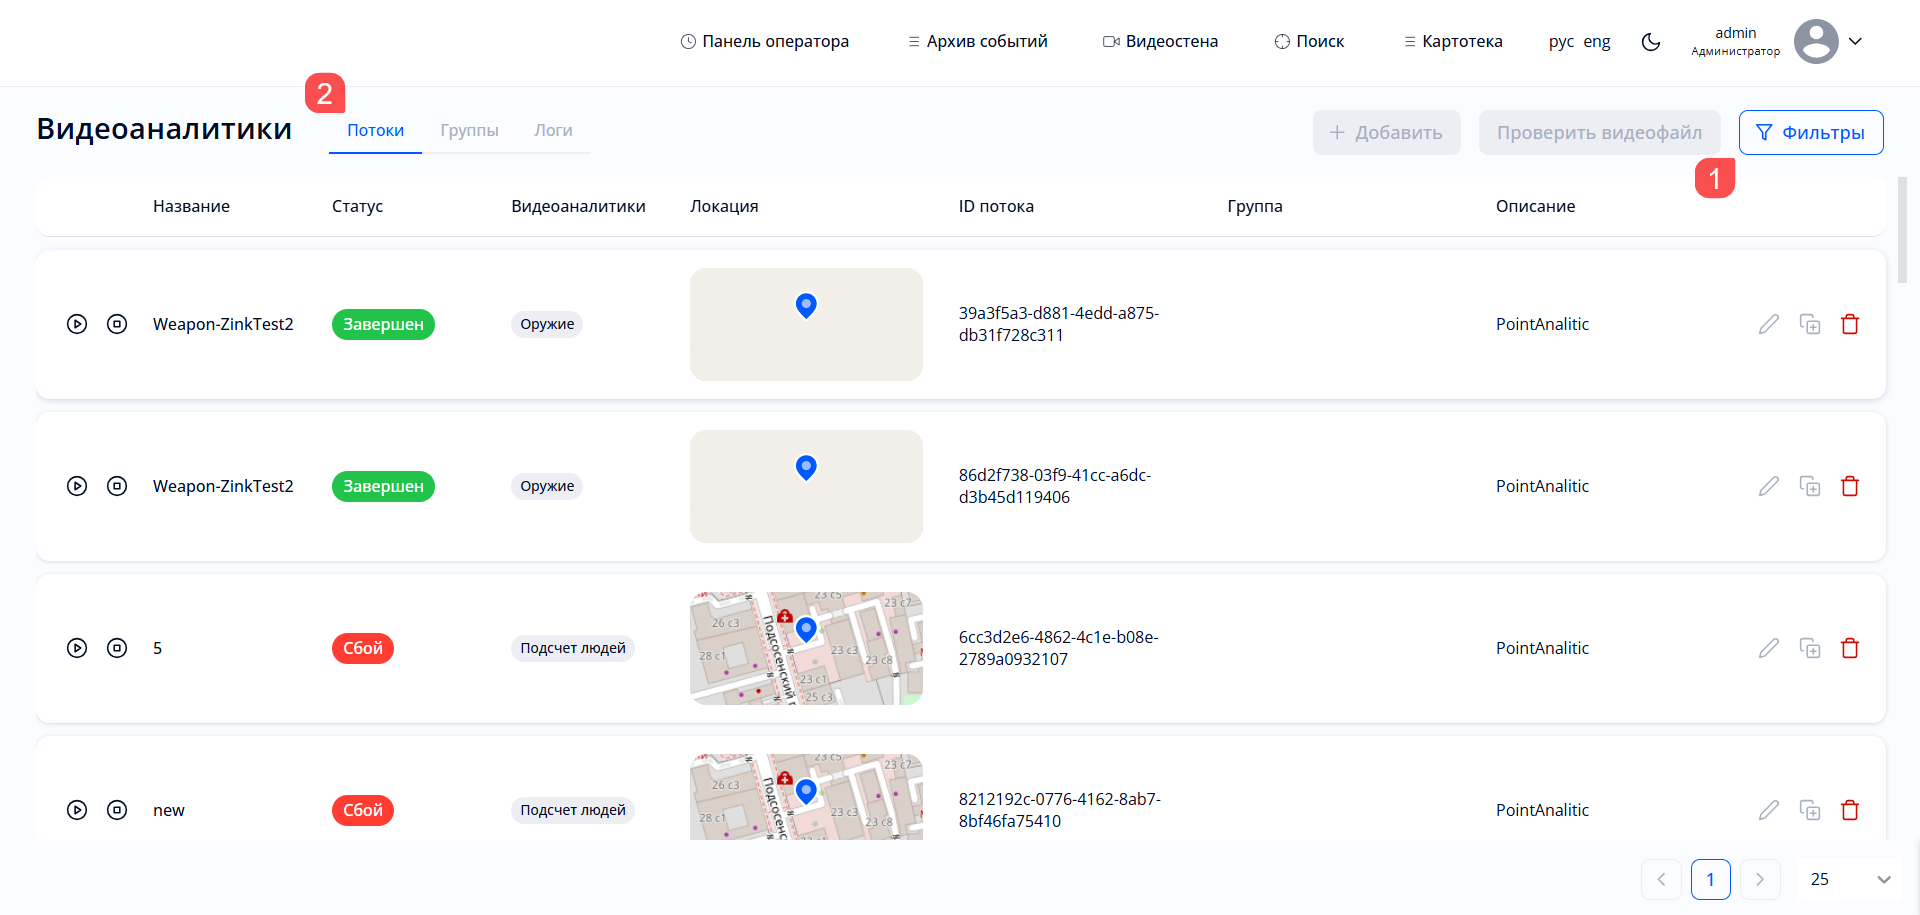This screenshot has width=1920, height=915.
Task: Stop the stream named 5
Action: 117,648
